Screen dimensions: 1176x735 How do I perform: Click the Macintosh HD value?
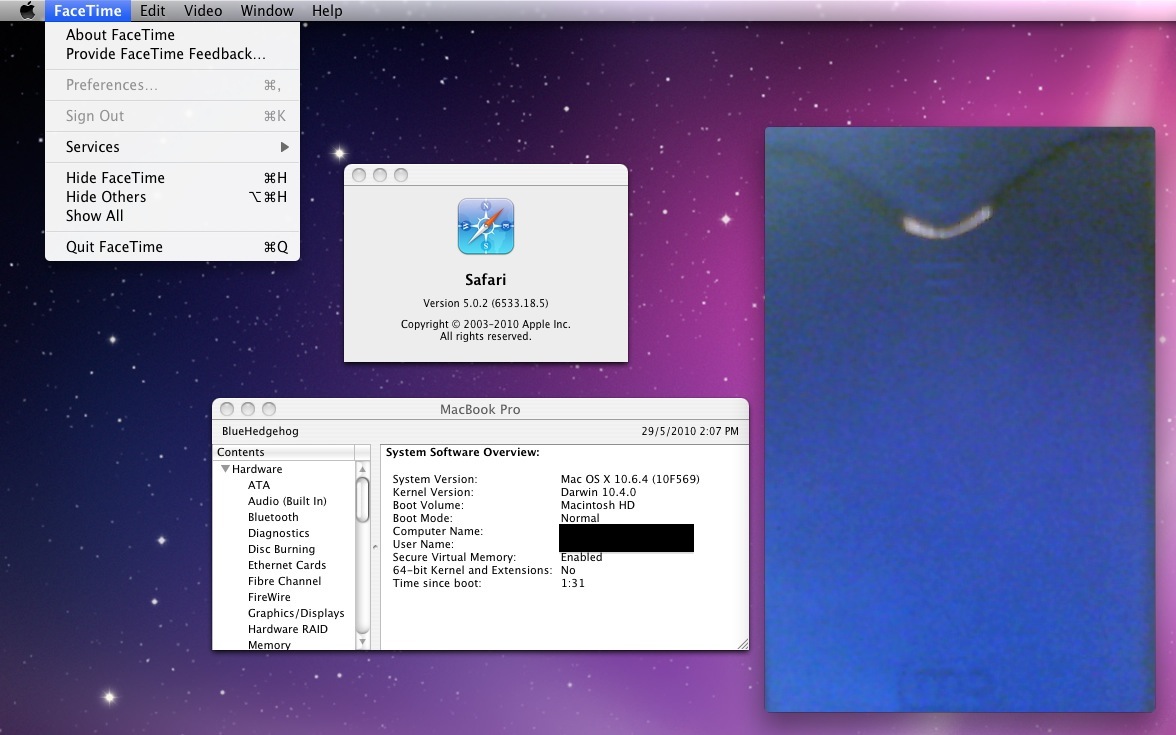tap(598, 506)
